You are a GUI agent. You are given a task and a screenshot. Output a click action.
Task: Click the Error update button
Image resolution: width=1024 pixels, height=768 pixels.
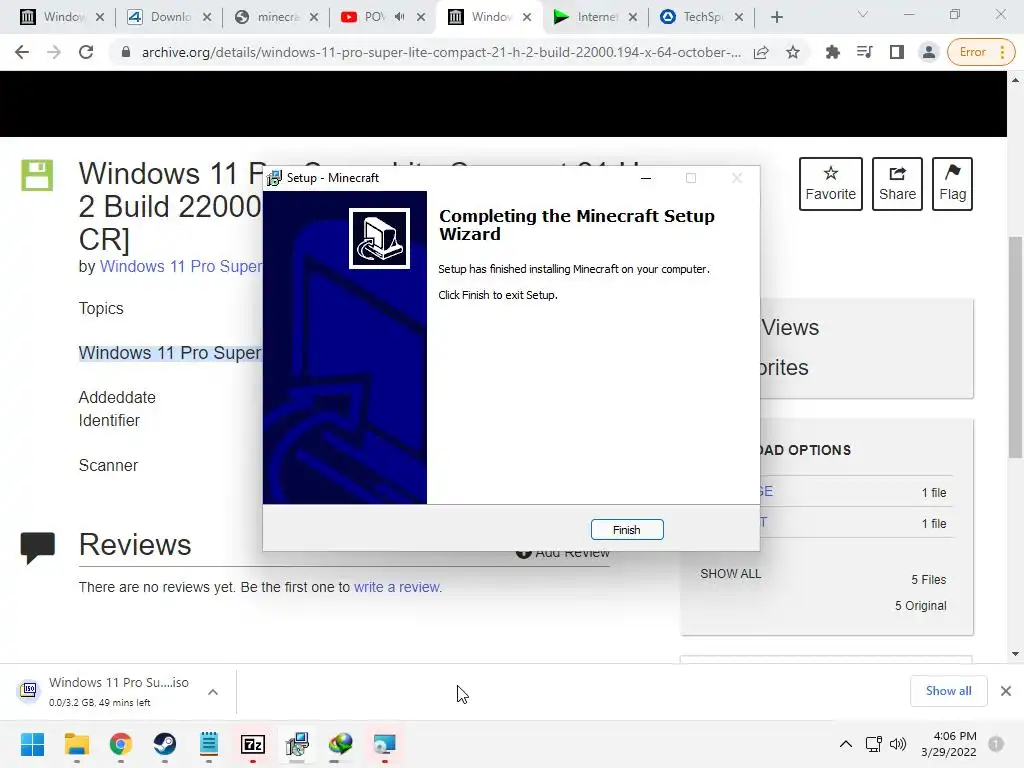click(x=980, y=52)
